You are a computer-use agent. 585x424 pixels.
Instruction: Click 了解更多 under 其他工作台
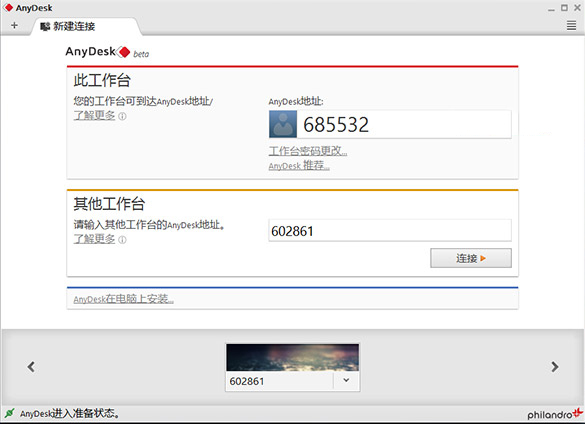94,239
